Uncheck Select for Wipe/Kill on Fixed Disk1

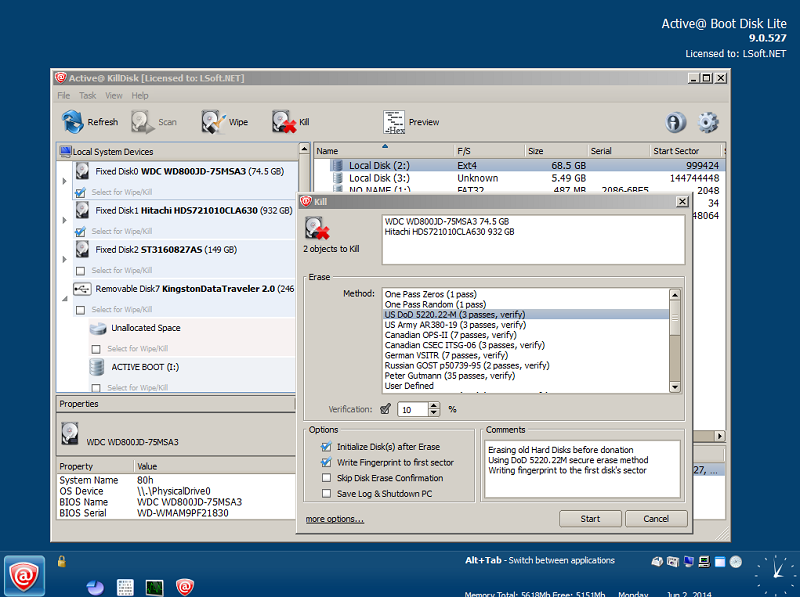click(x=80, y=232)
